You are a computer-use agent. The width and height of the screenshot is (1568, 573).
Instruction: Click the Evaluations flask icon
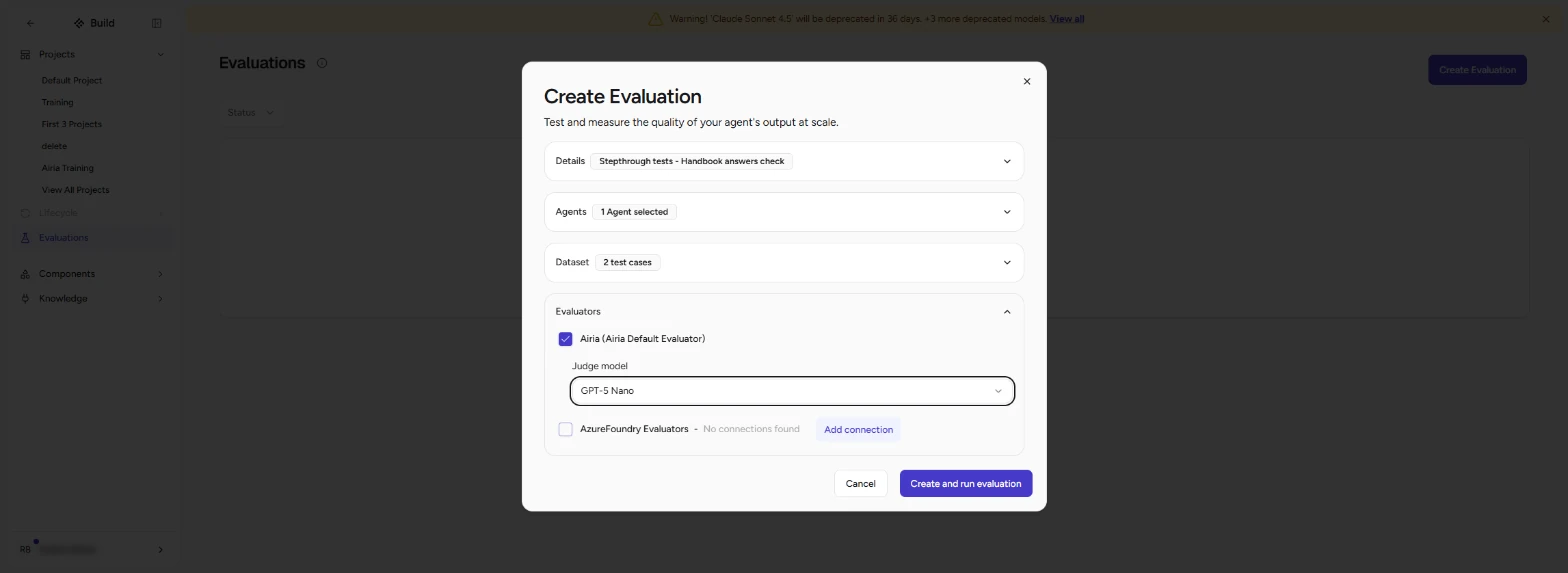click(x=25, y=238)
